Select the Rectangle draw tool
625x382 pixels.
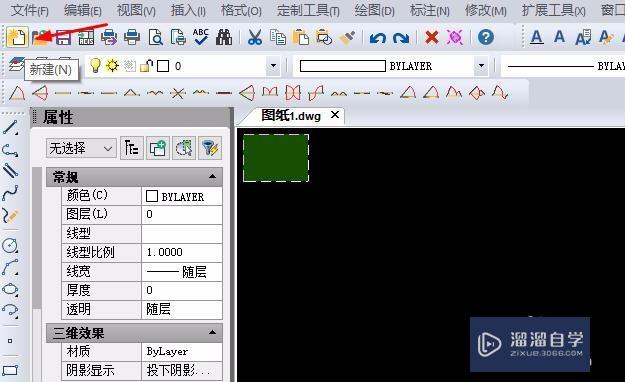click(10, 370)
